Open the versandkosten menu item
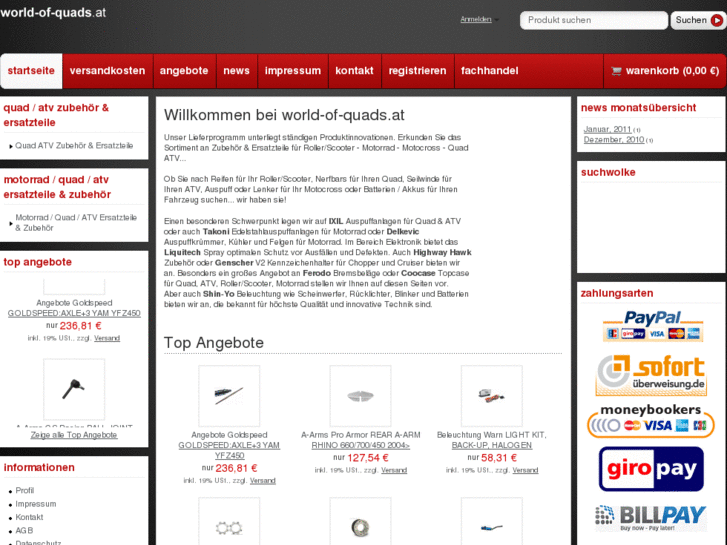 108,71
